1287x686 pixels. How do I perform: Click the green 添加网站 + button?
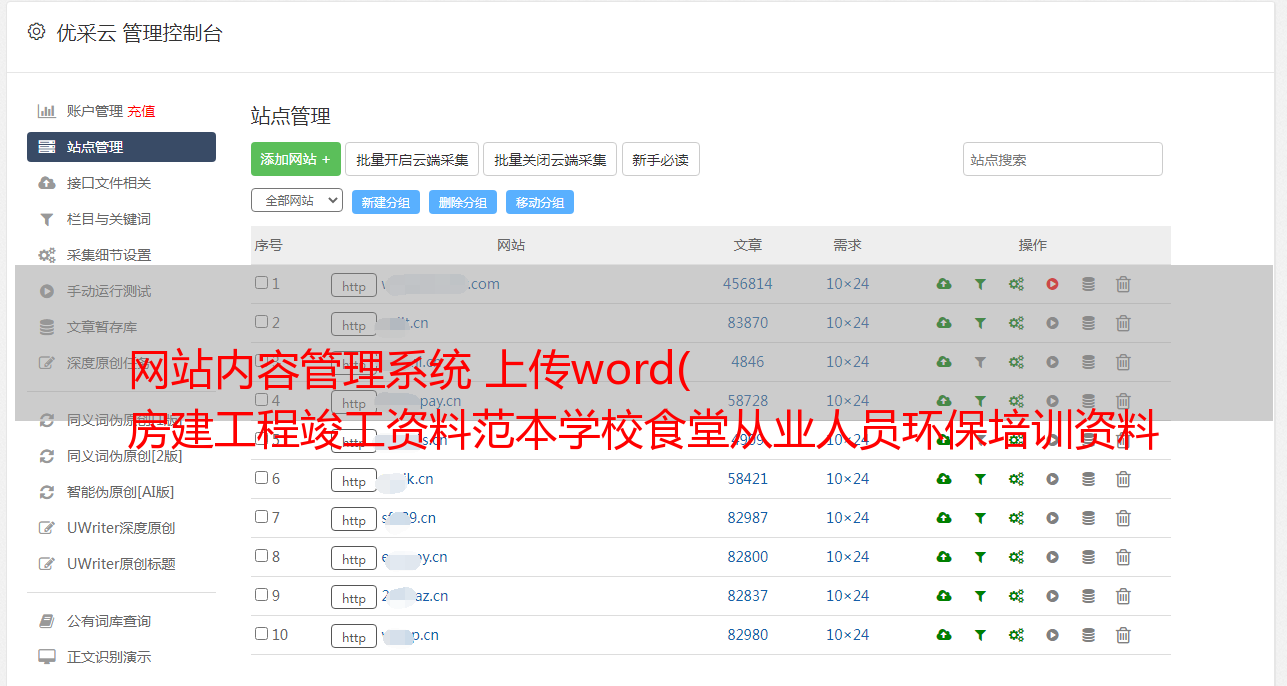pos(296,159)
